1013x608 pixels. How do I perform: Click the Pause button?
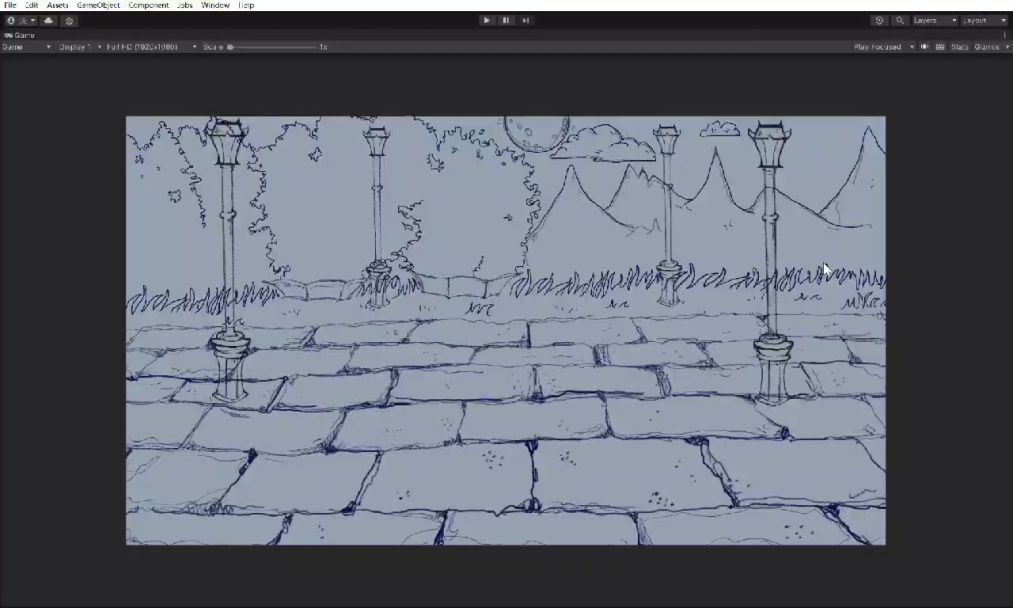(506, 20)
